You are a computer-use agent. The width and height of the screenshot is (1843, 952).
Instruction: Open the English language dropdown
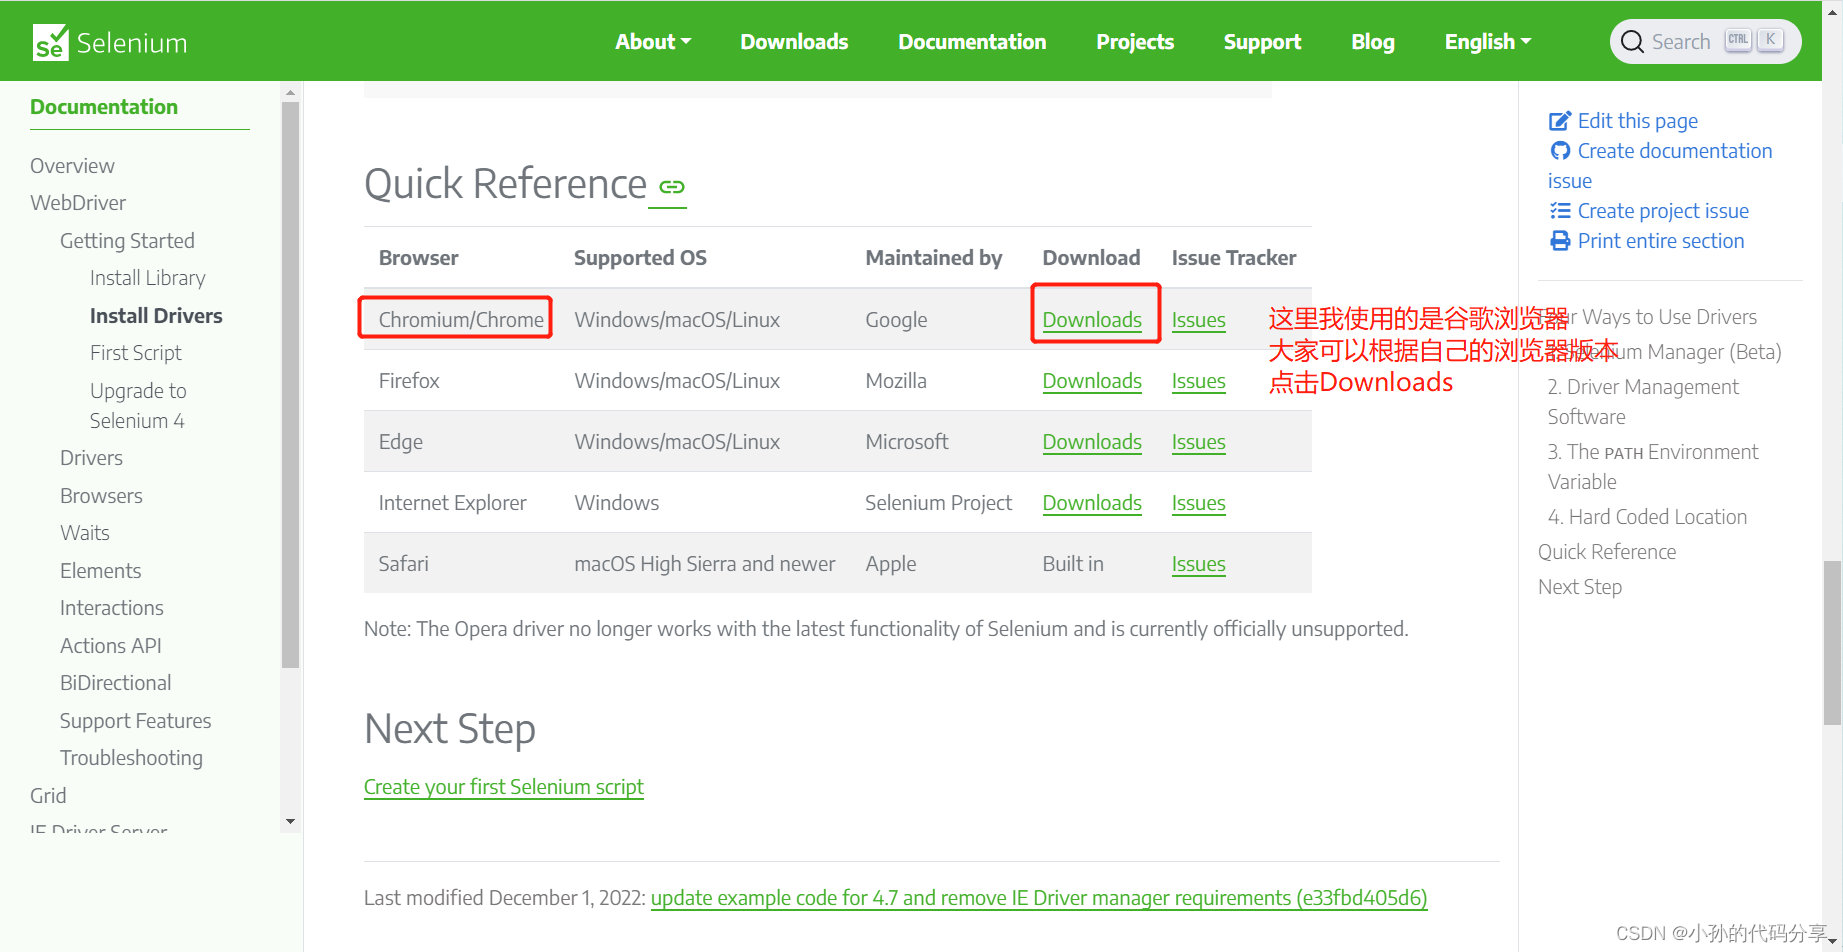[1488, 42]
